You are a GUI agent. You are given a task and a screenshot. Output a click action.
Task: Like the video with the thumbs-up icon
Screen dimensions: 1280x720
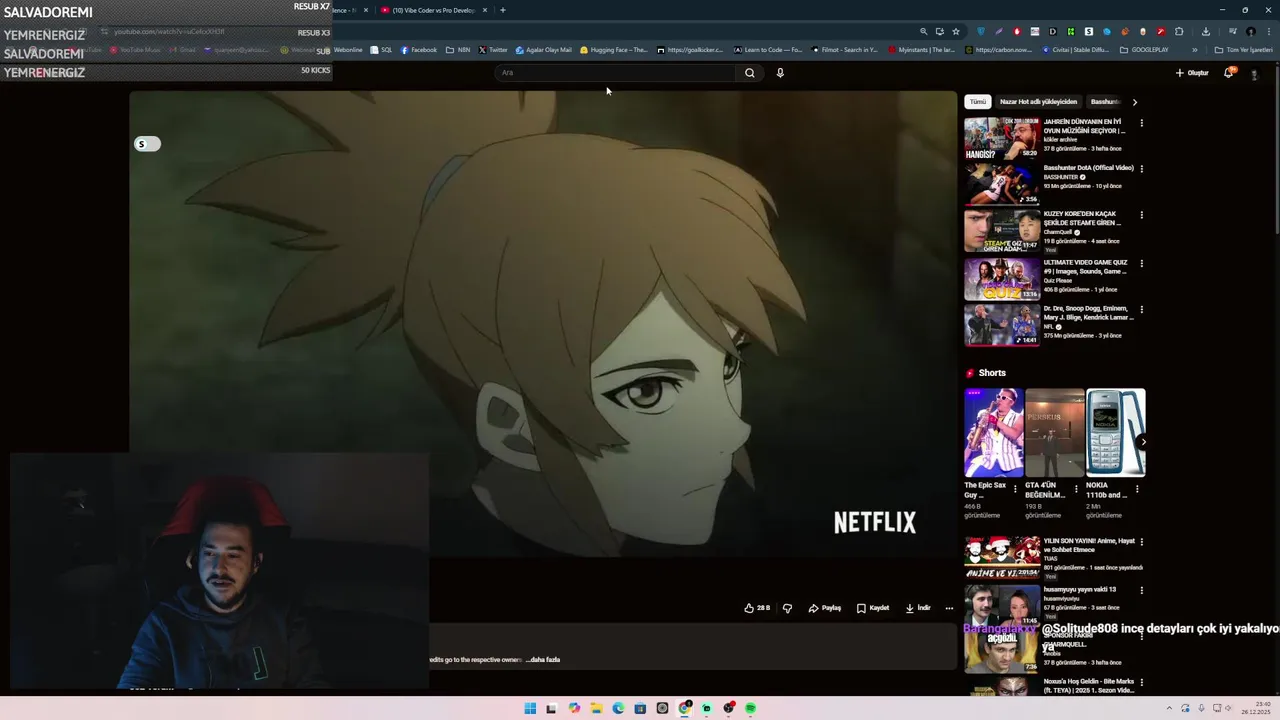point(757,608)
